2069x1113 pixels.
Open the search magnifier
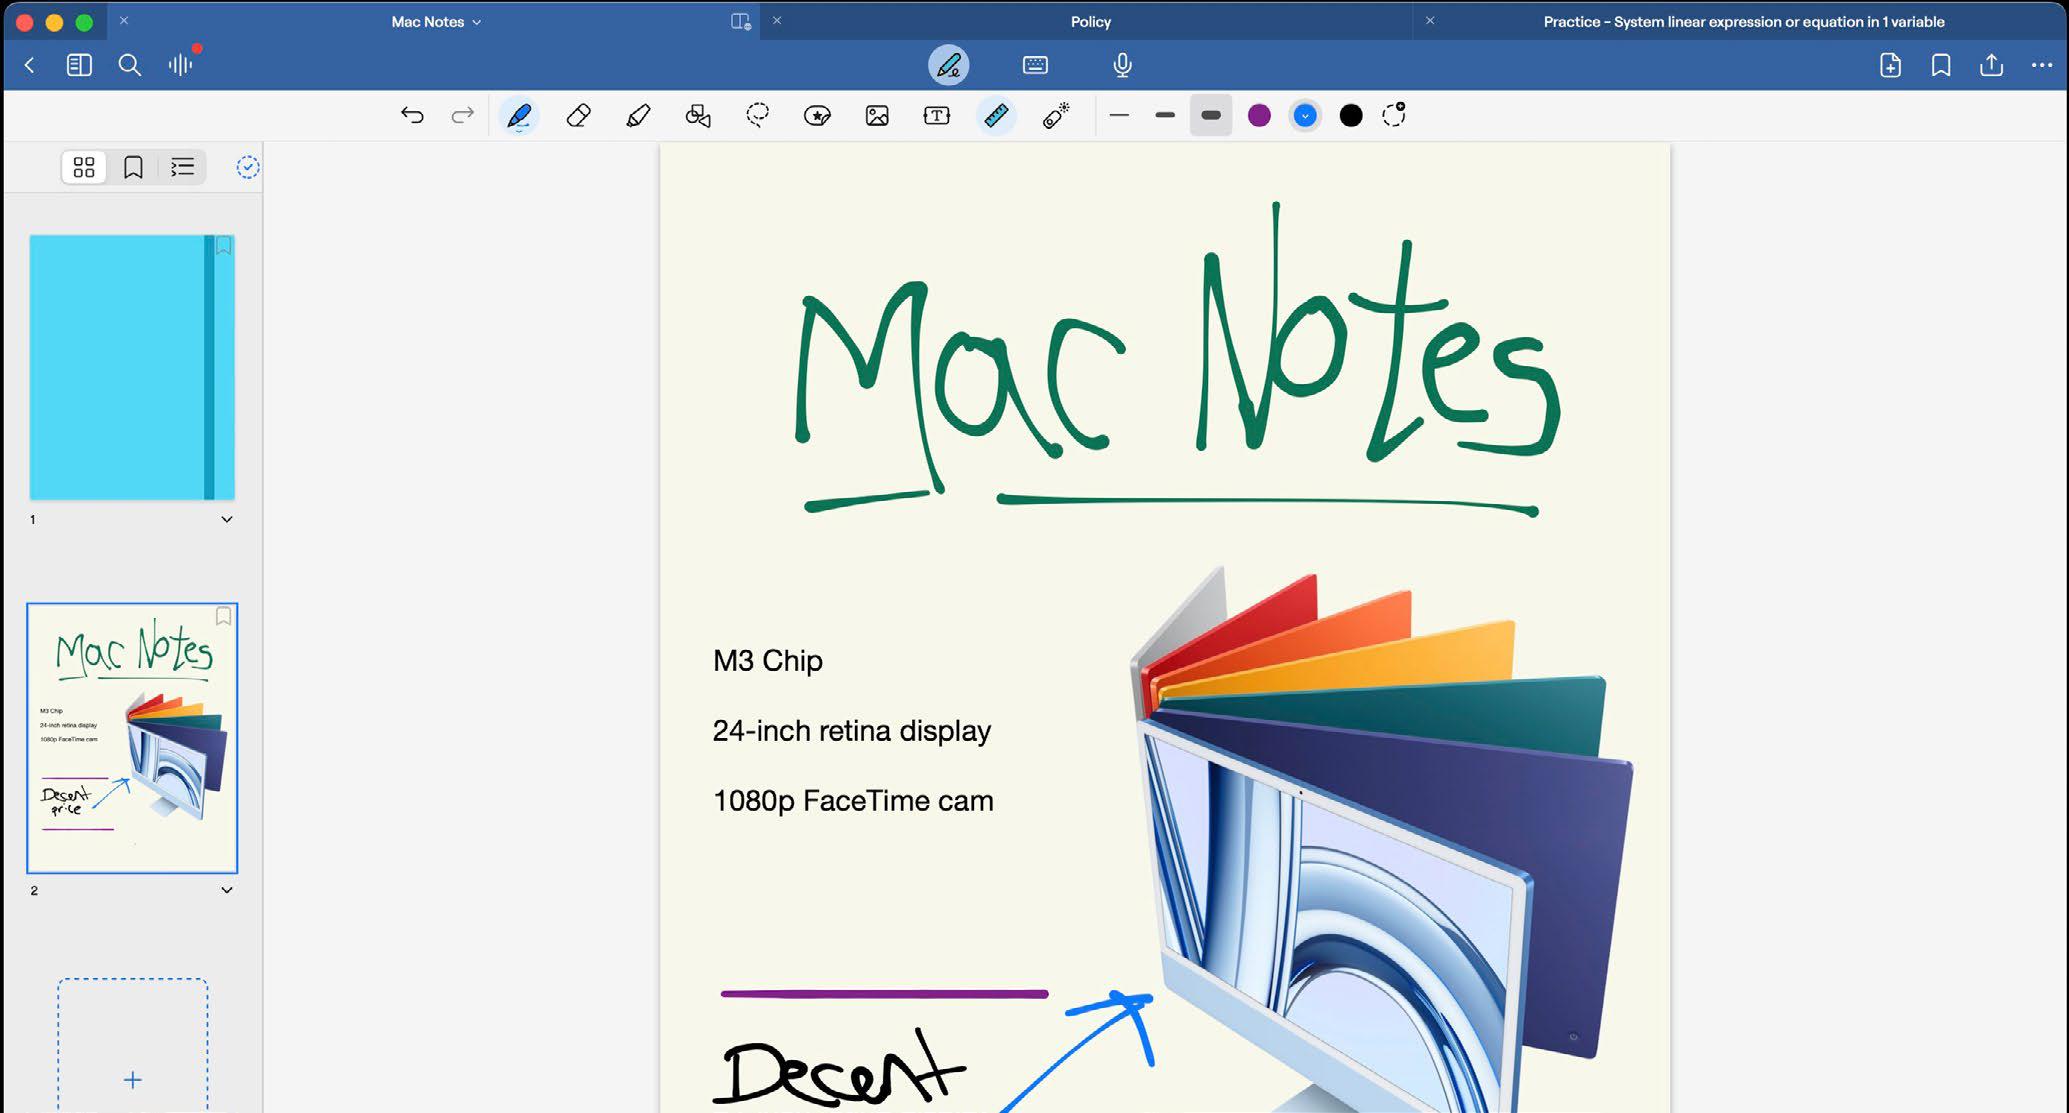(x=129, y=65)
